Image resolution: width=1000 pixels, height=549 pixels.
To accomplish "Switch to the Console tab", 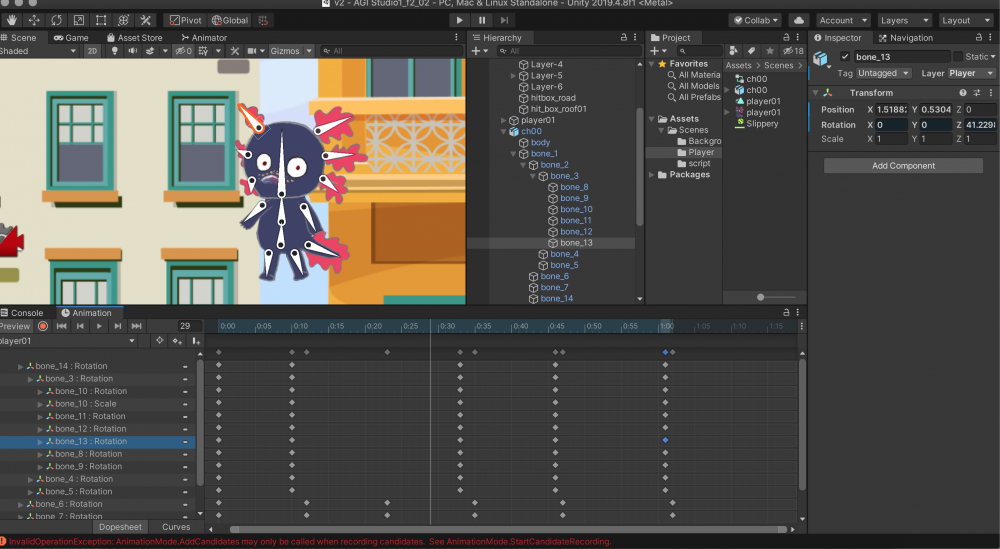I will click(22, 313).
